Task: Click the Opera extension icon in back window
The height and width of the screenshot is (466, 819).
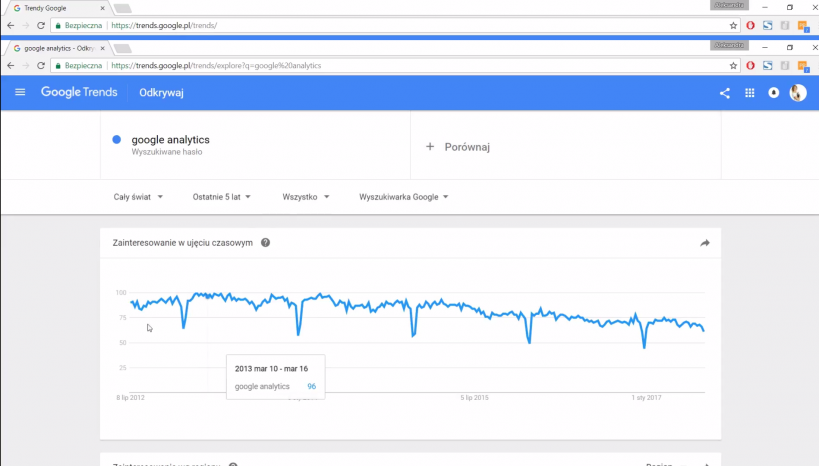Action: (751, 25)
